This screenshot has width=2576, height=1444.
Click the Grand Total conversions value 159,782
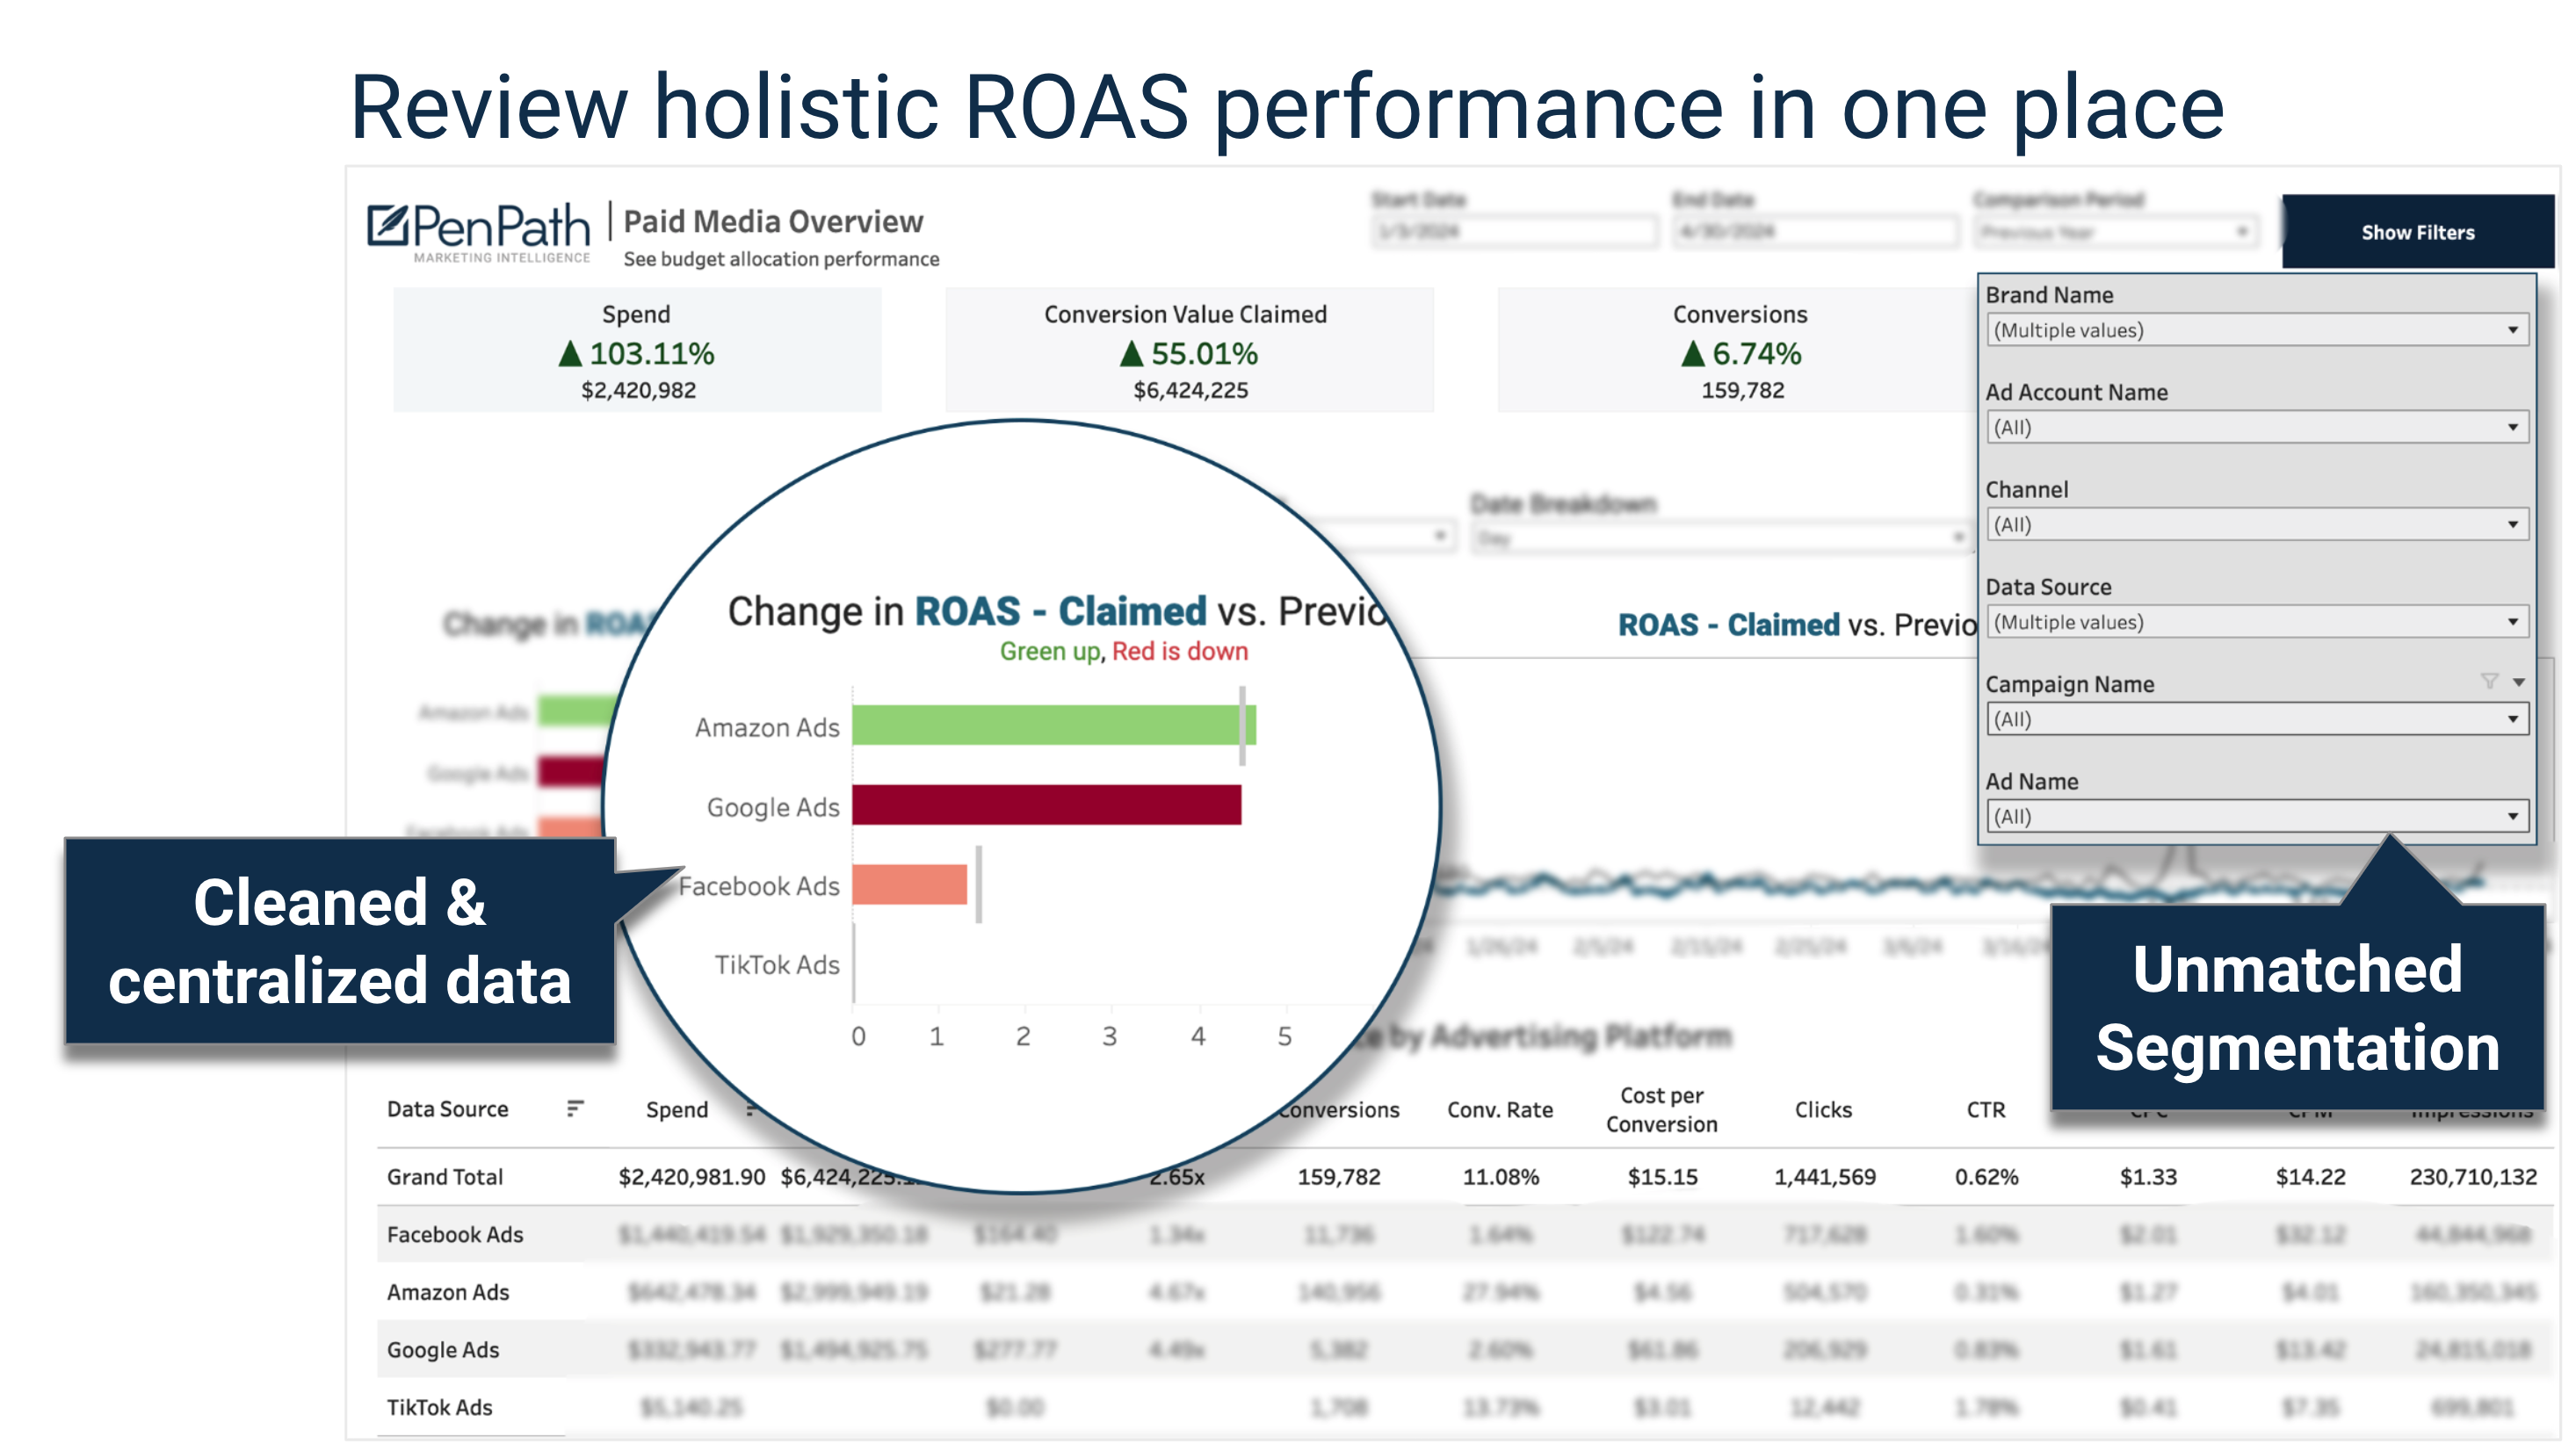pyautogui.click(x=1339, y=1177)
